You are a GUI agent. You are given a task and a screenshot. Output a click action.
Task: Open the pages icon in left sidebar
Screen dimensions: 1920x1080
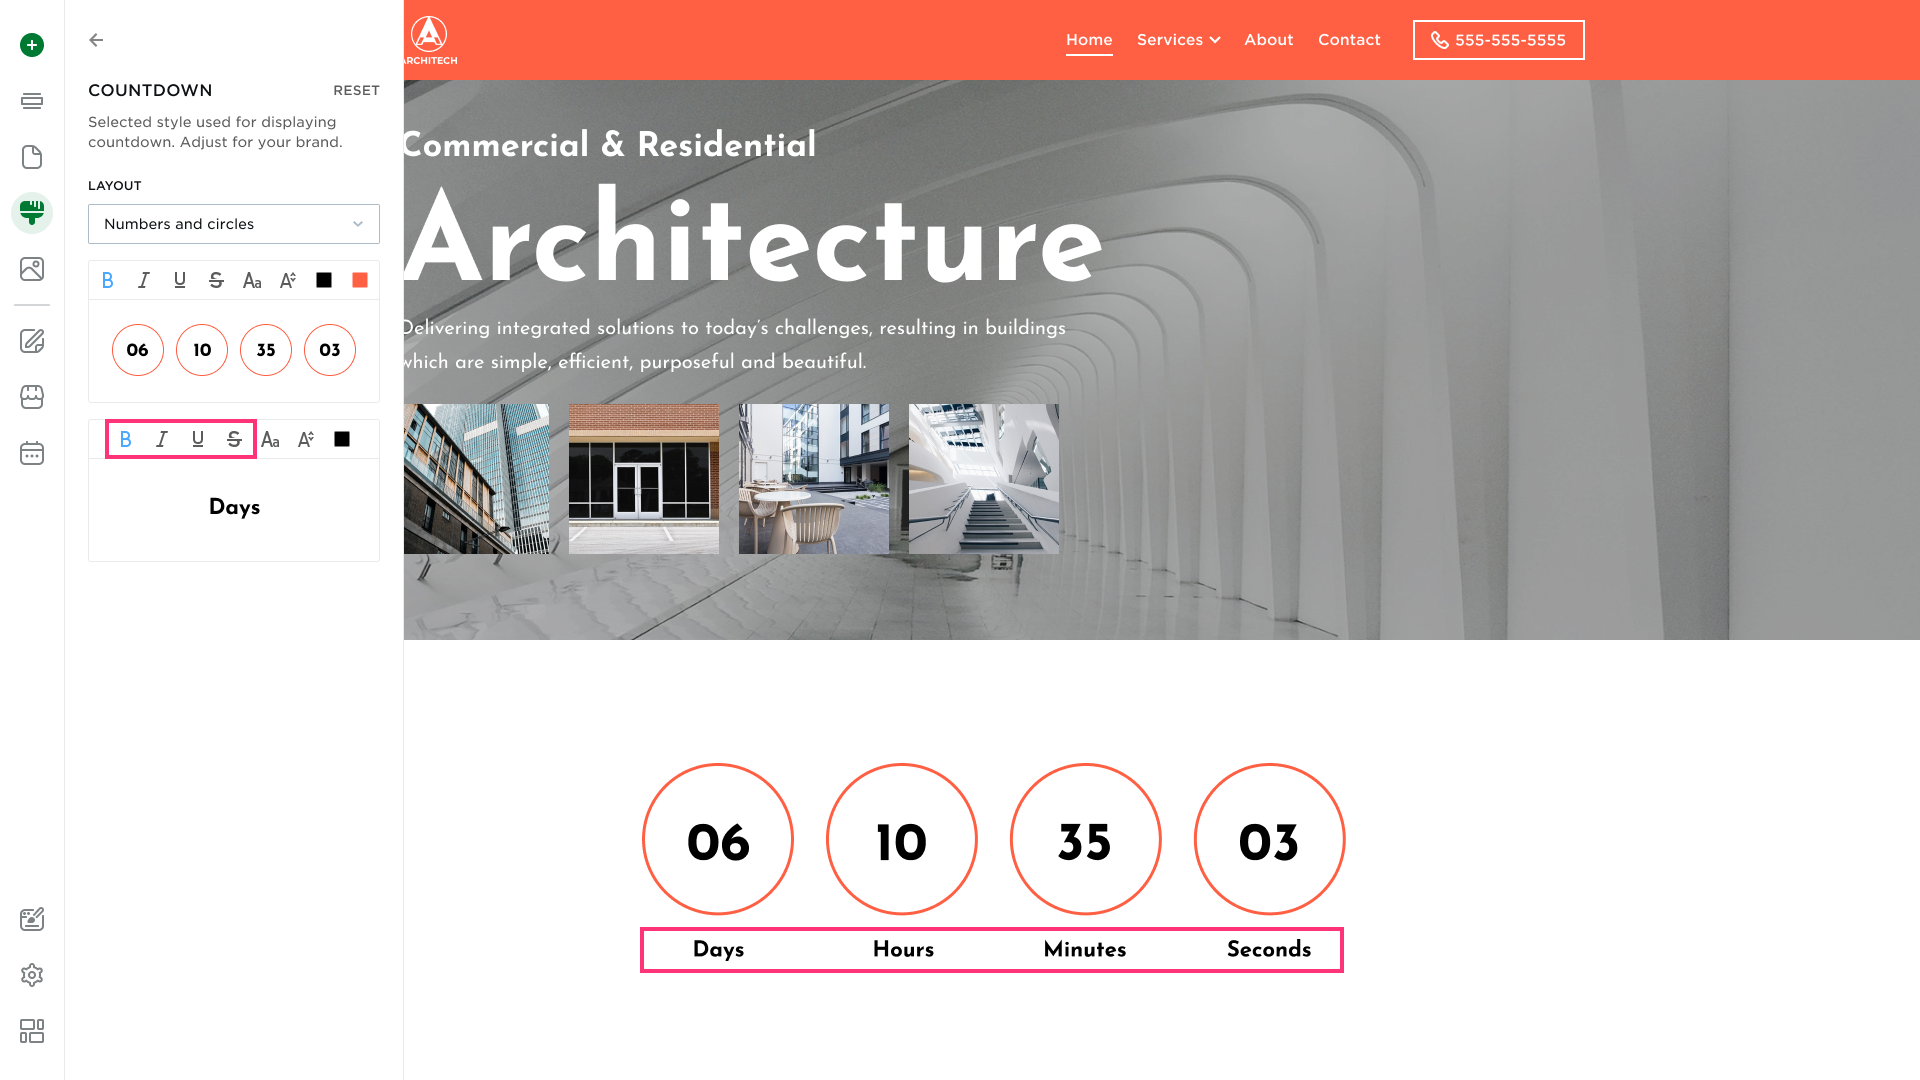pyautogui.click(x=32, y=157)
